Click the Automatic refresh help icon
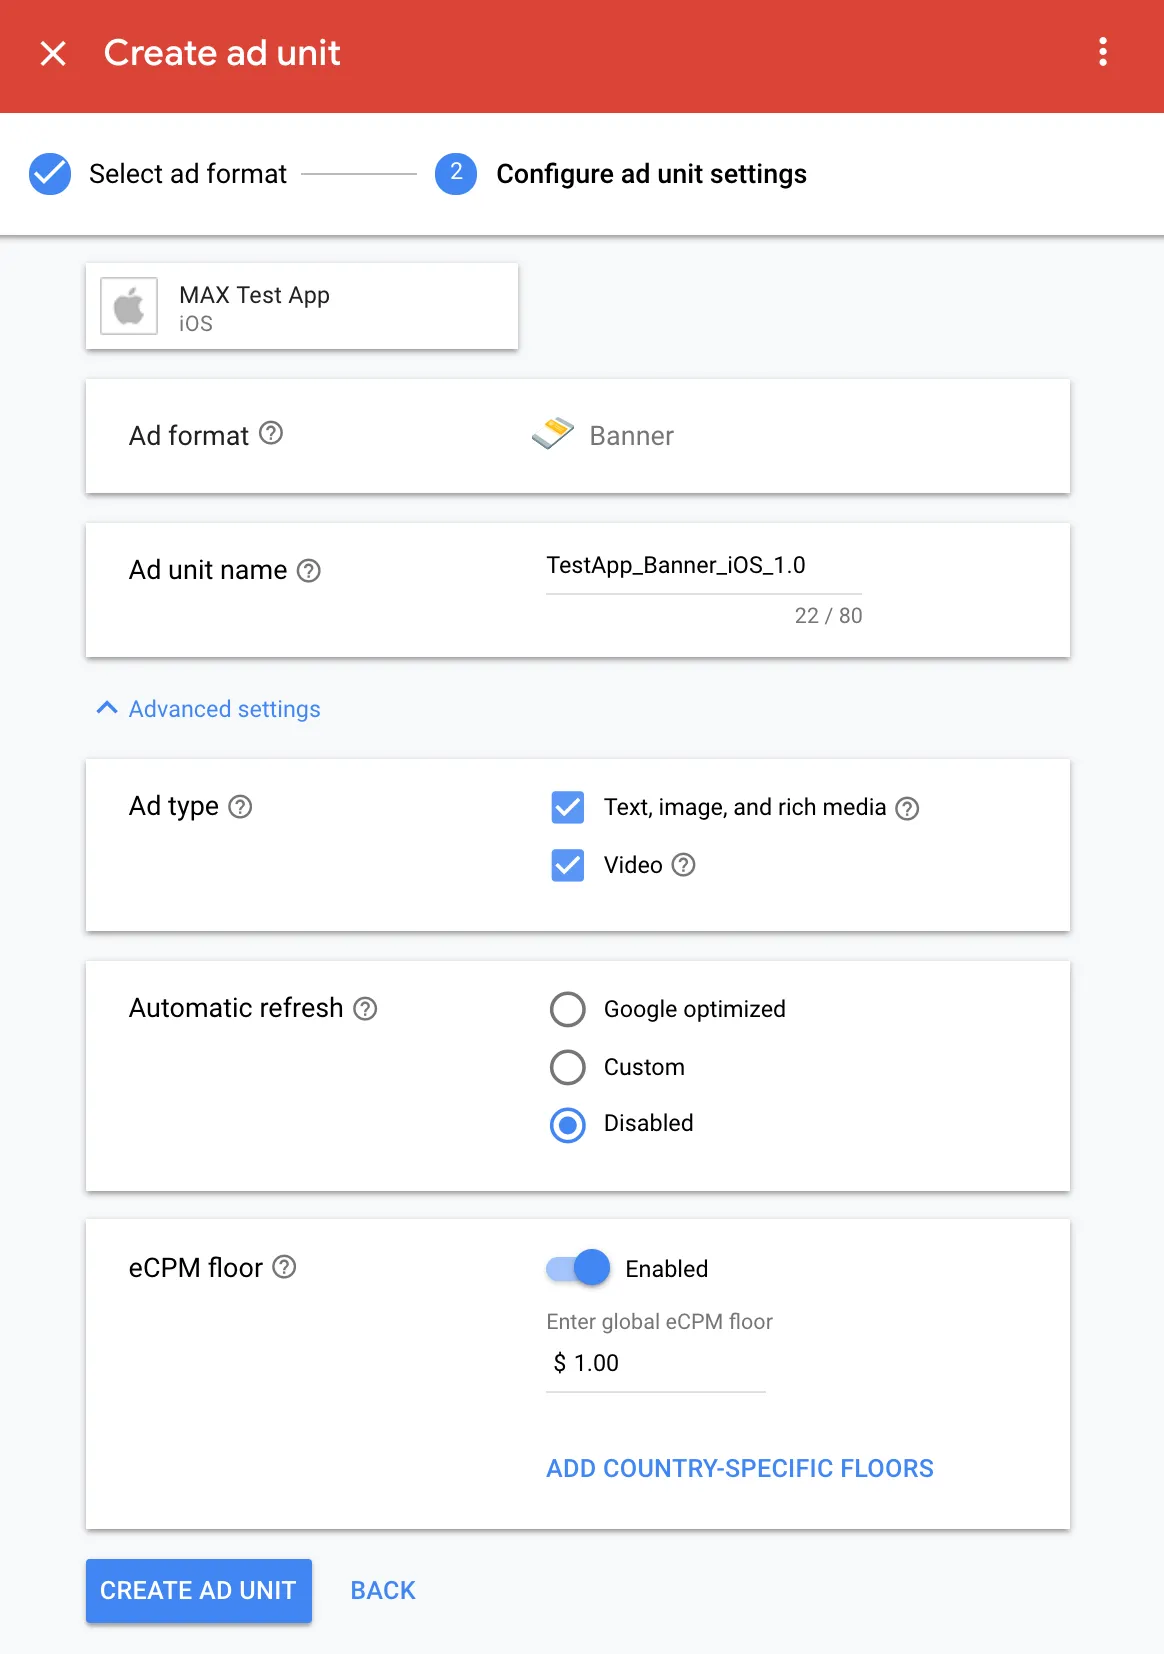The height and width of the screenshot is (1654, 1164). (365, 1008)
